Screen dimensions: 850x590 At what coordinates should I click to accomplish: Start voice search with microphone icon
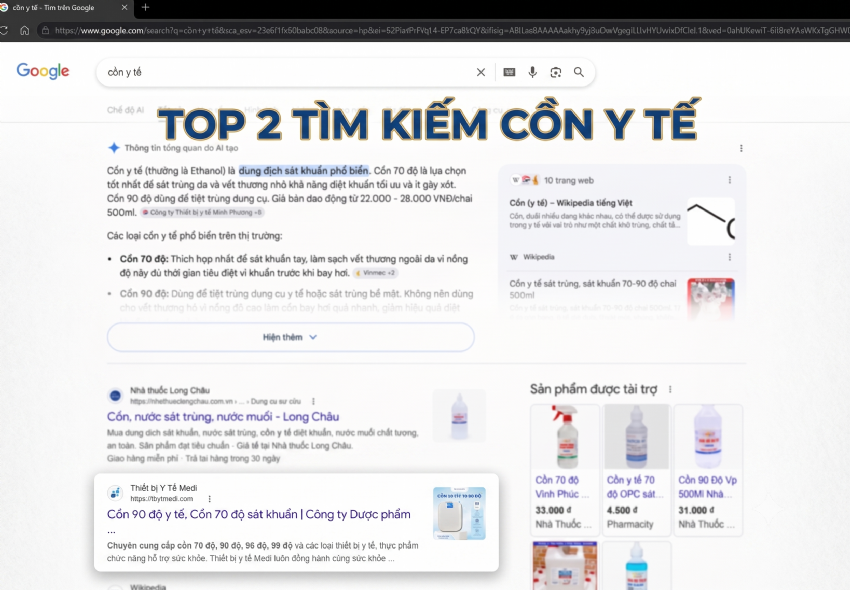pyautogui.click(x=532, y=72)
